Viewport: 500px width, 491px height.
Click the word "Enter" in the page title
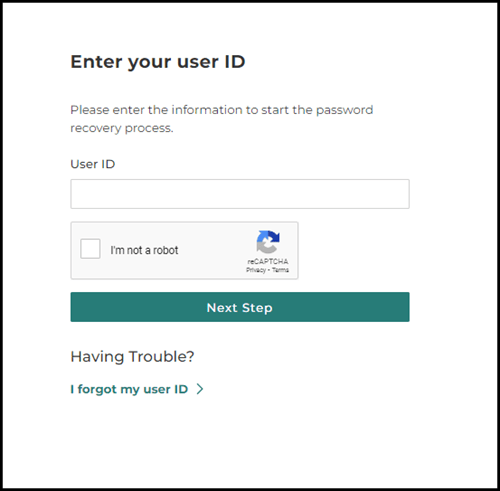[97, 62]
